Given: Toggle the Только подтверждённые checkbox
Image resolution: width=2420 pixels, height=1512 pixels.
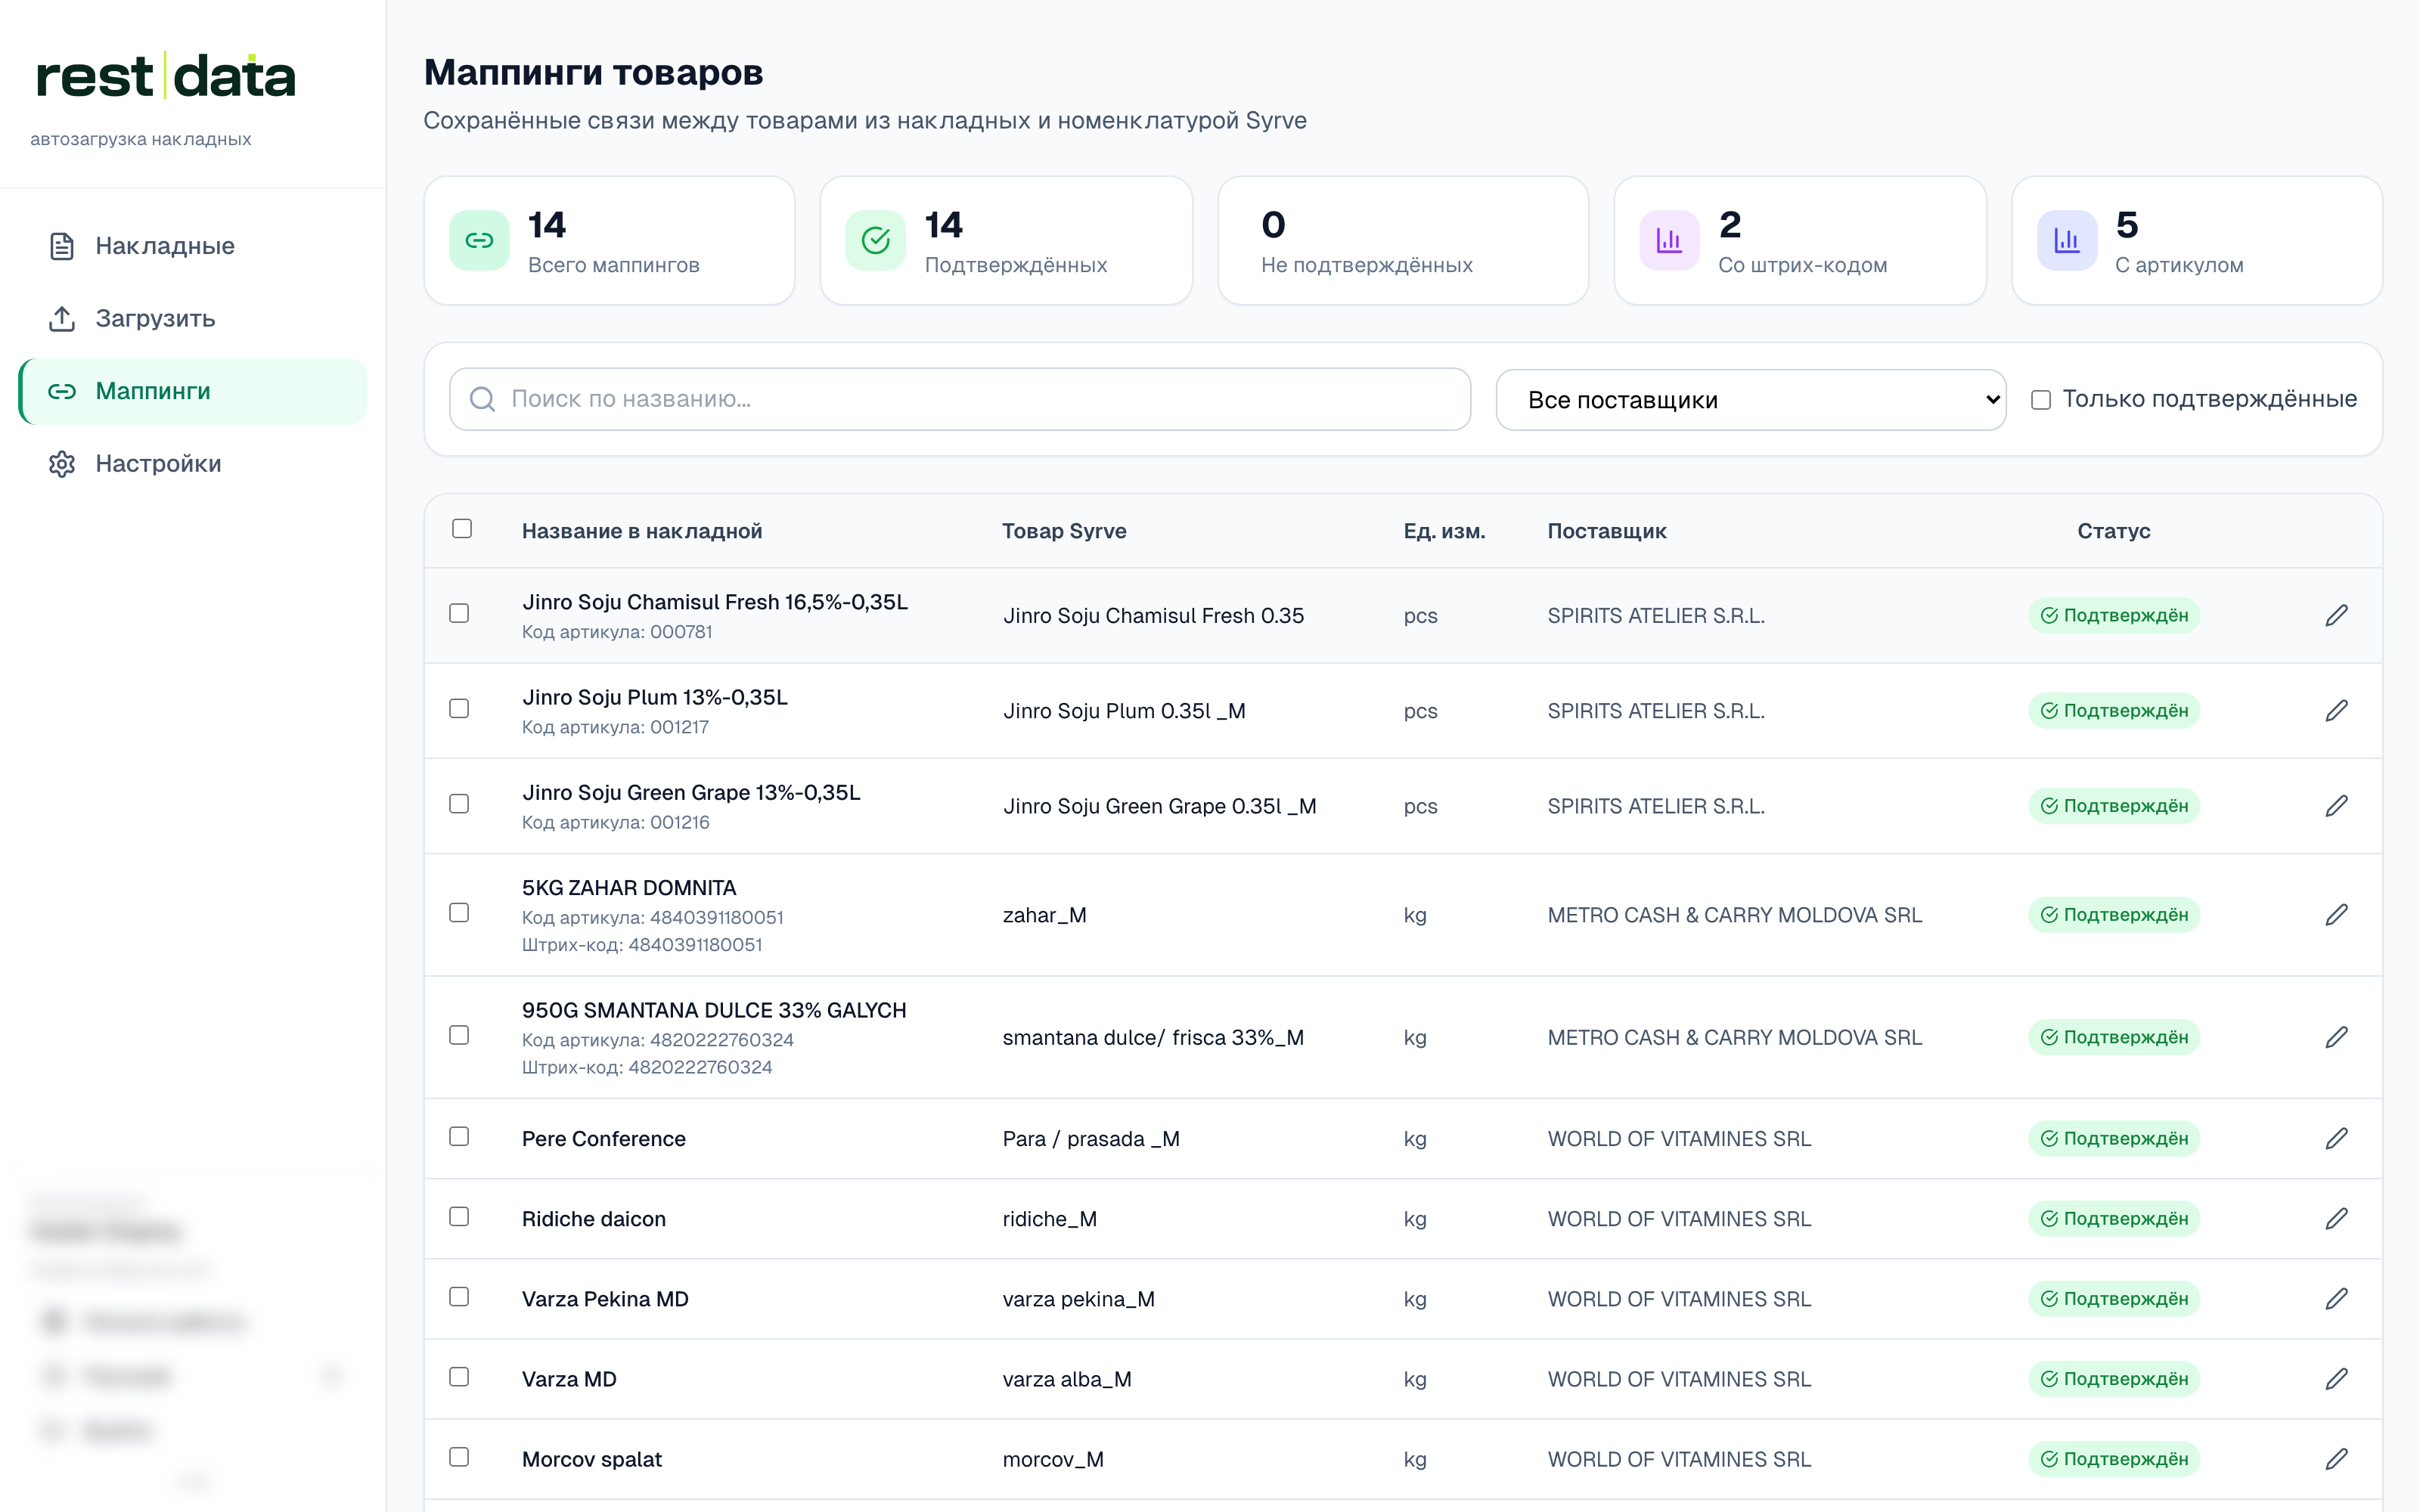Looking at the screenshot, I should pos(2041,400).
